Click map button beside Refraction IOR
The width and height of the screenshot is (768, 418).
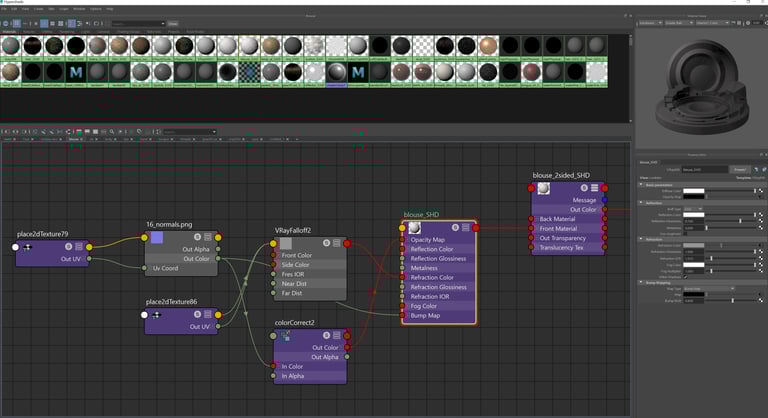pos(761,258)
